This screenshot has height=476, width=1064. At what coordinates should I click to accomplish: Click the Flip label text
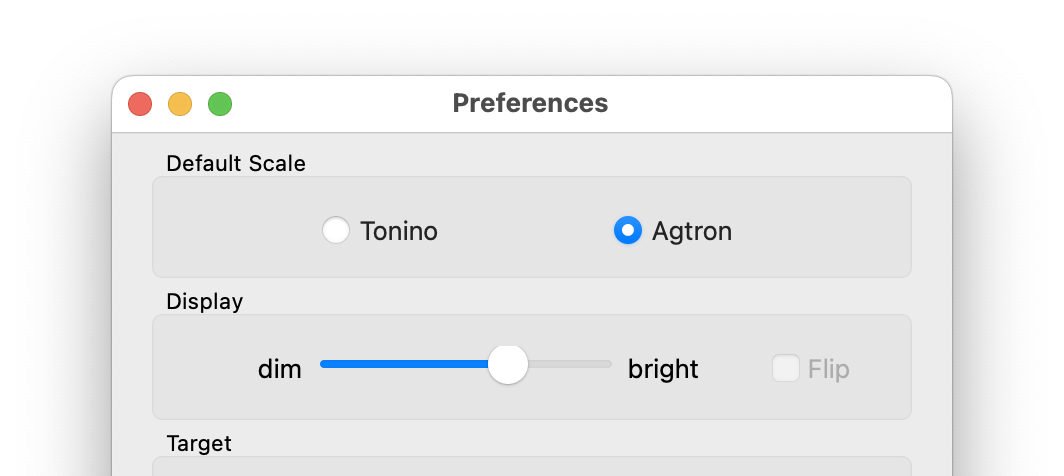click(829, 369)
